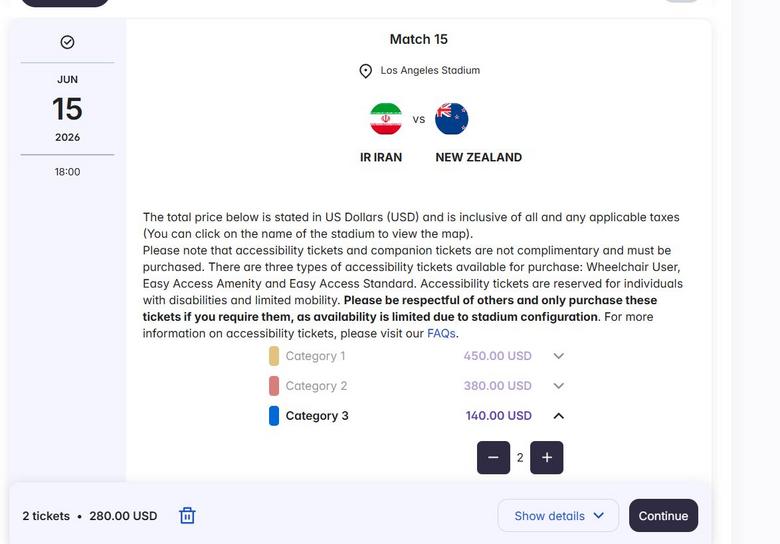
Task: Increase Category 3 ticket quantity
Action: pyautogui.click(x=546, y=457)
